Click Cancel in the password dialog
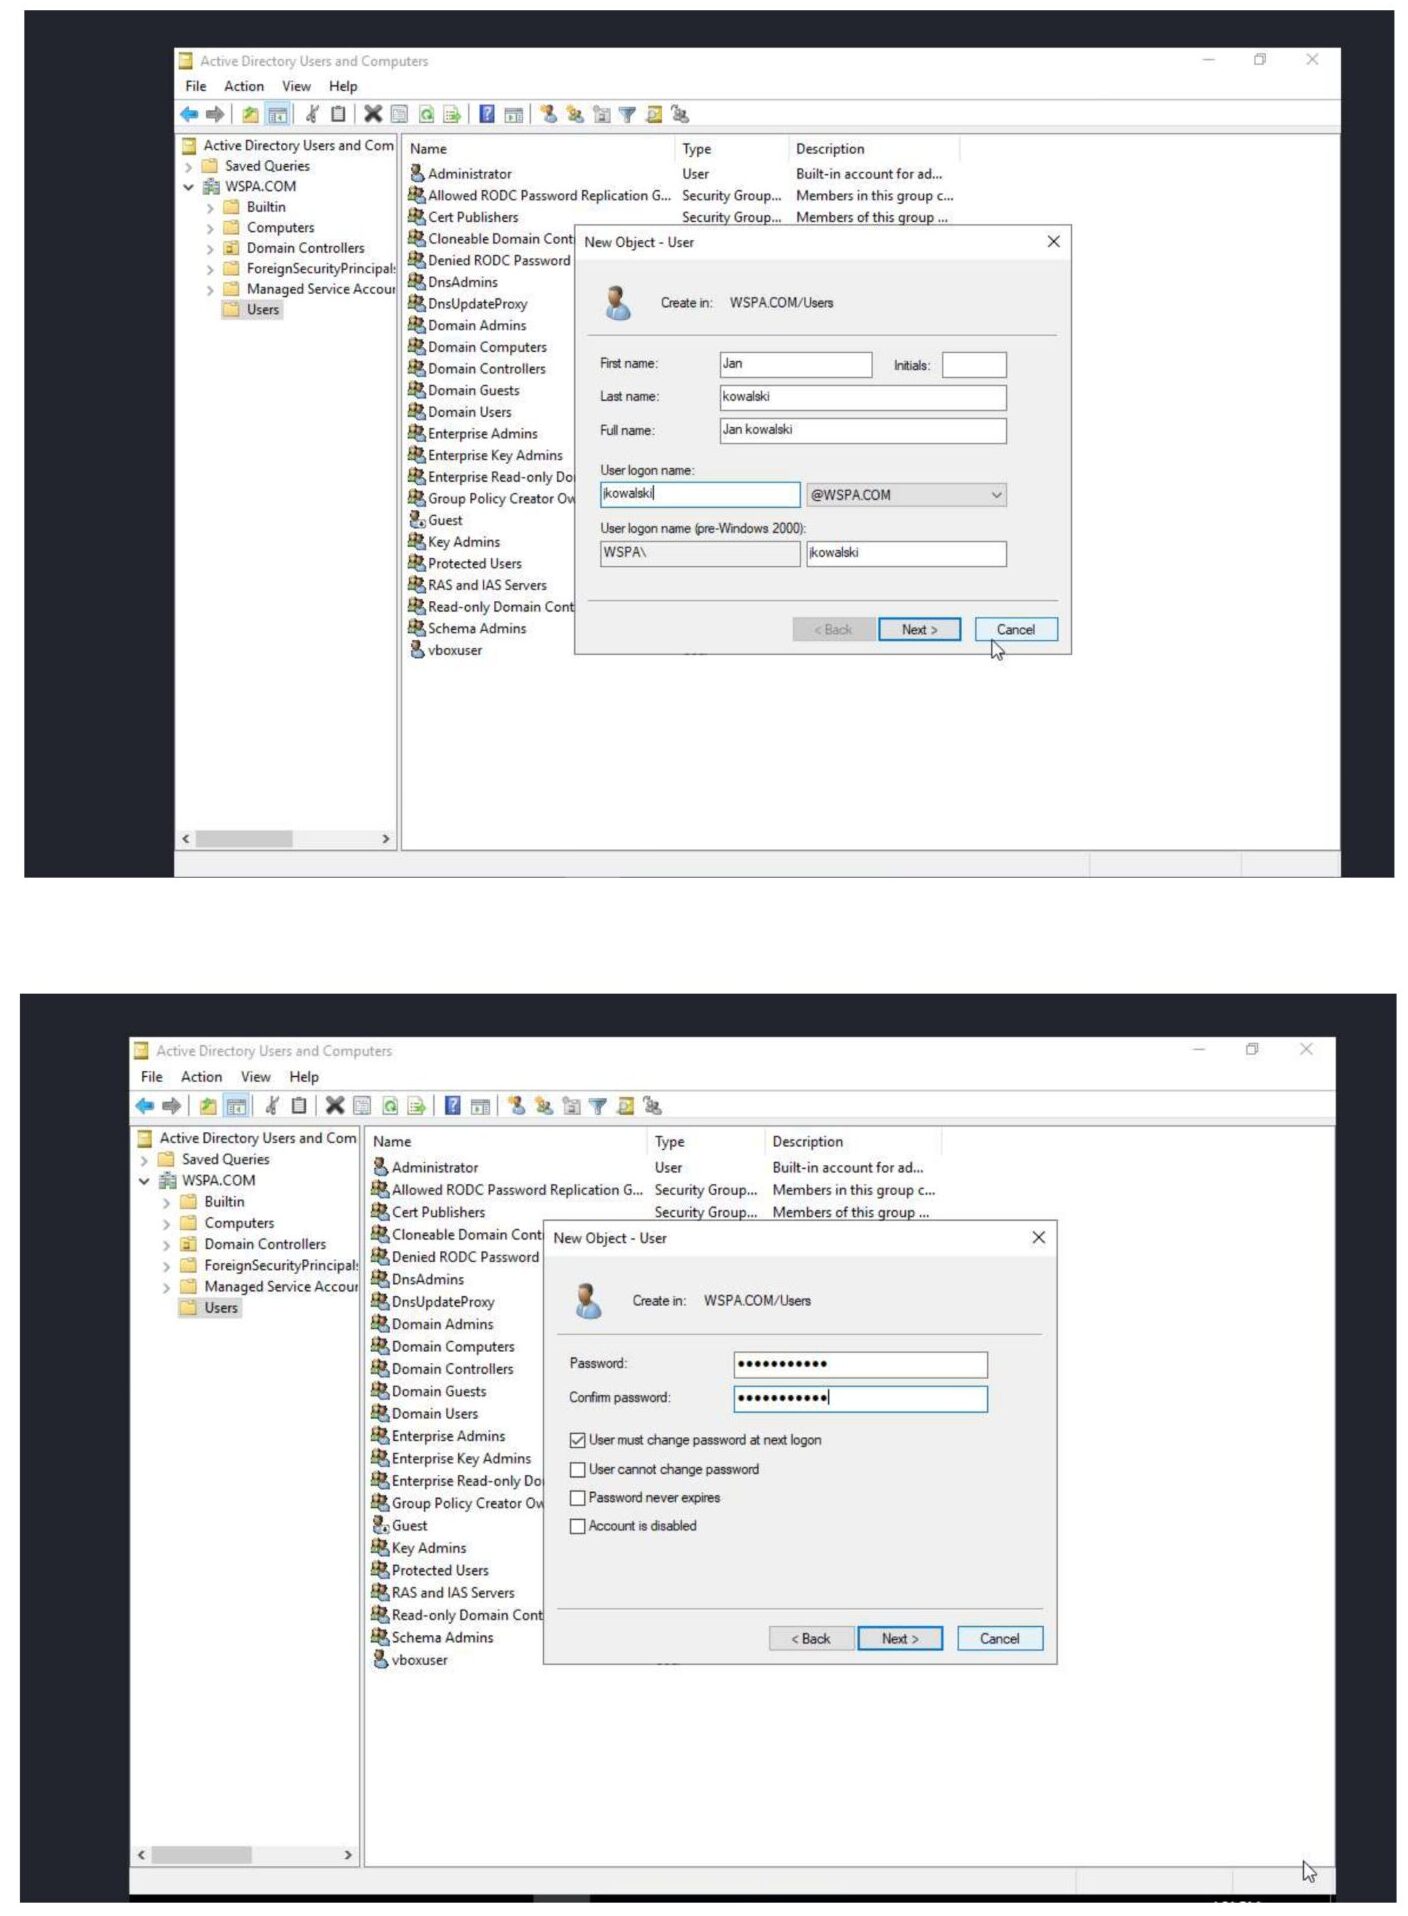The height and width of the screenshot is (1916, 1408). click(x=999, y=1638)
